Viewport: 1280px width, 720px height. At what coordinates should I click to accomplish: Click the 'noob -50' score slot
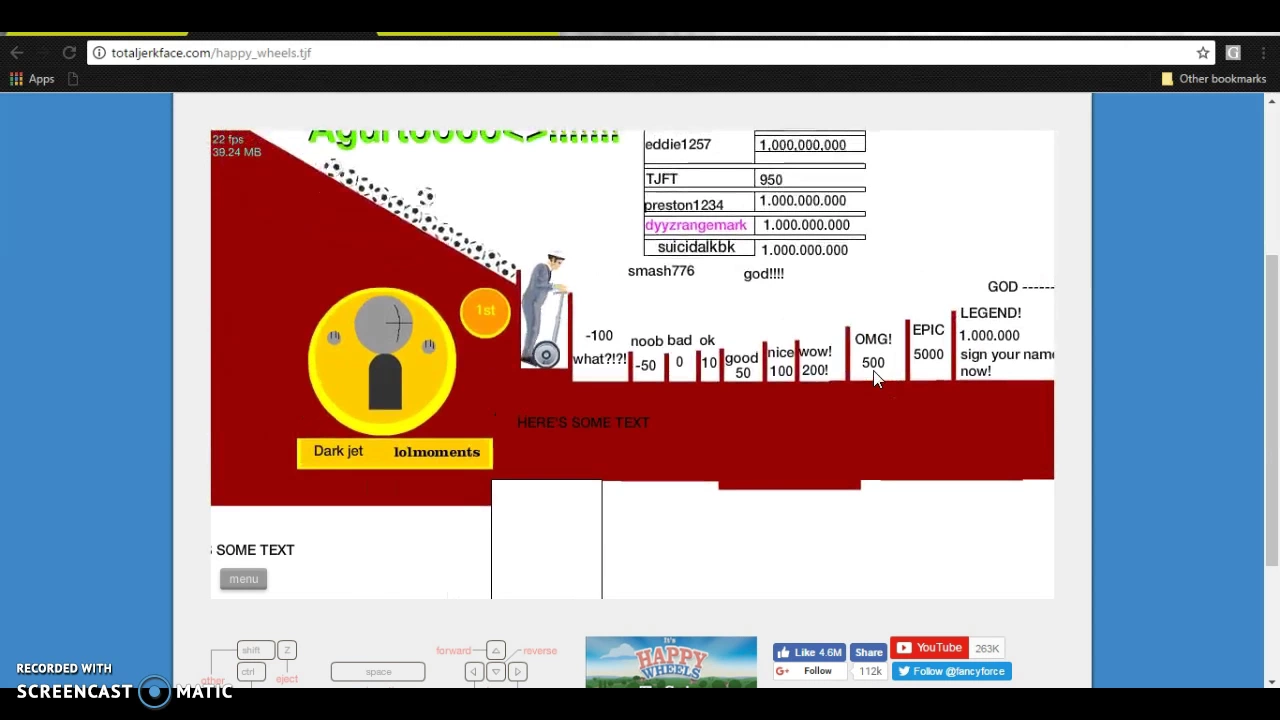click(x=647, y=353)
